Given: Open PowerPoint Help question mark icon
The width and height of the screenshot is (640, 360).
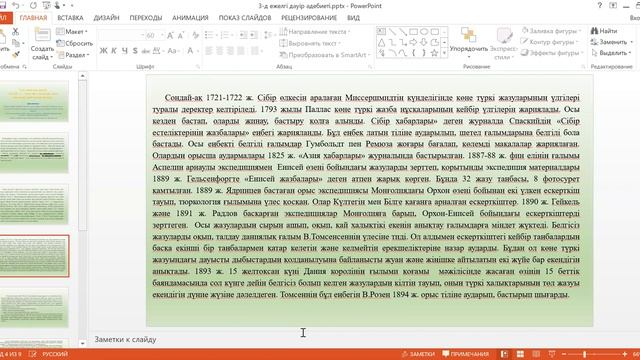Looking at the screenshot, I should 600,6.
